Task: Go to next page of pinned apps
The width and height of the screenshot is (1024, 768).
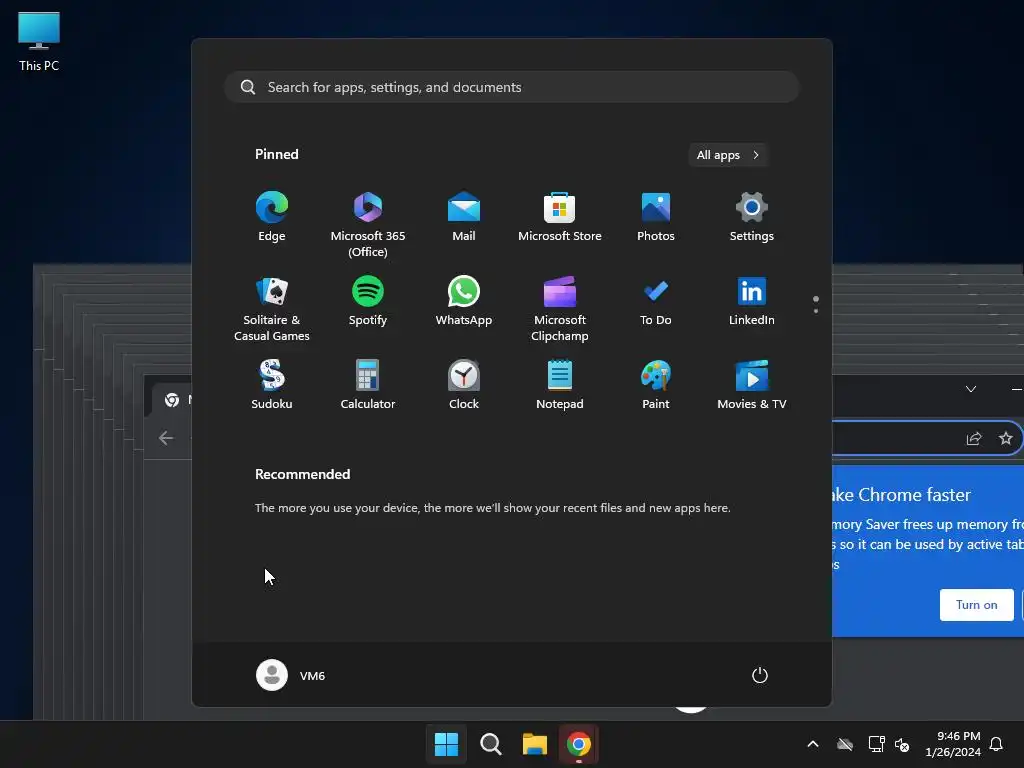Action: pos(816,310)
